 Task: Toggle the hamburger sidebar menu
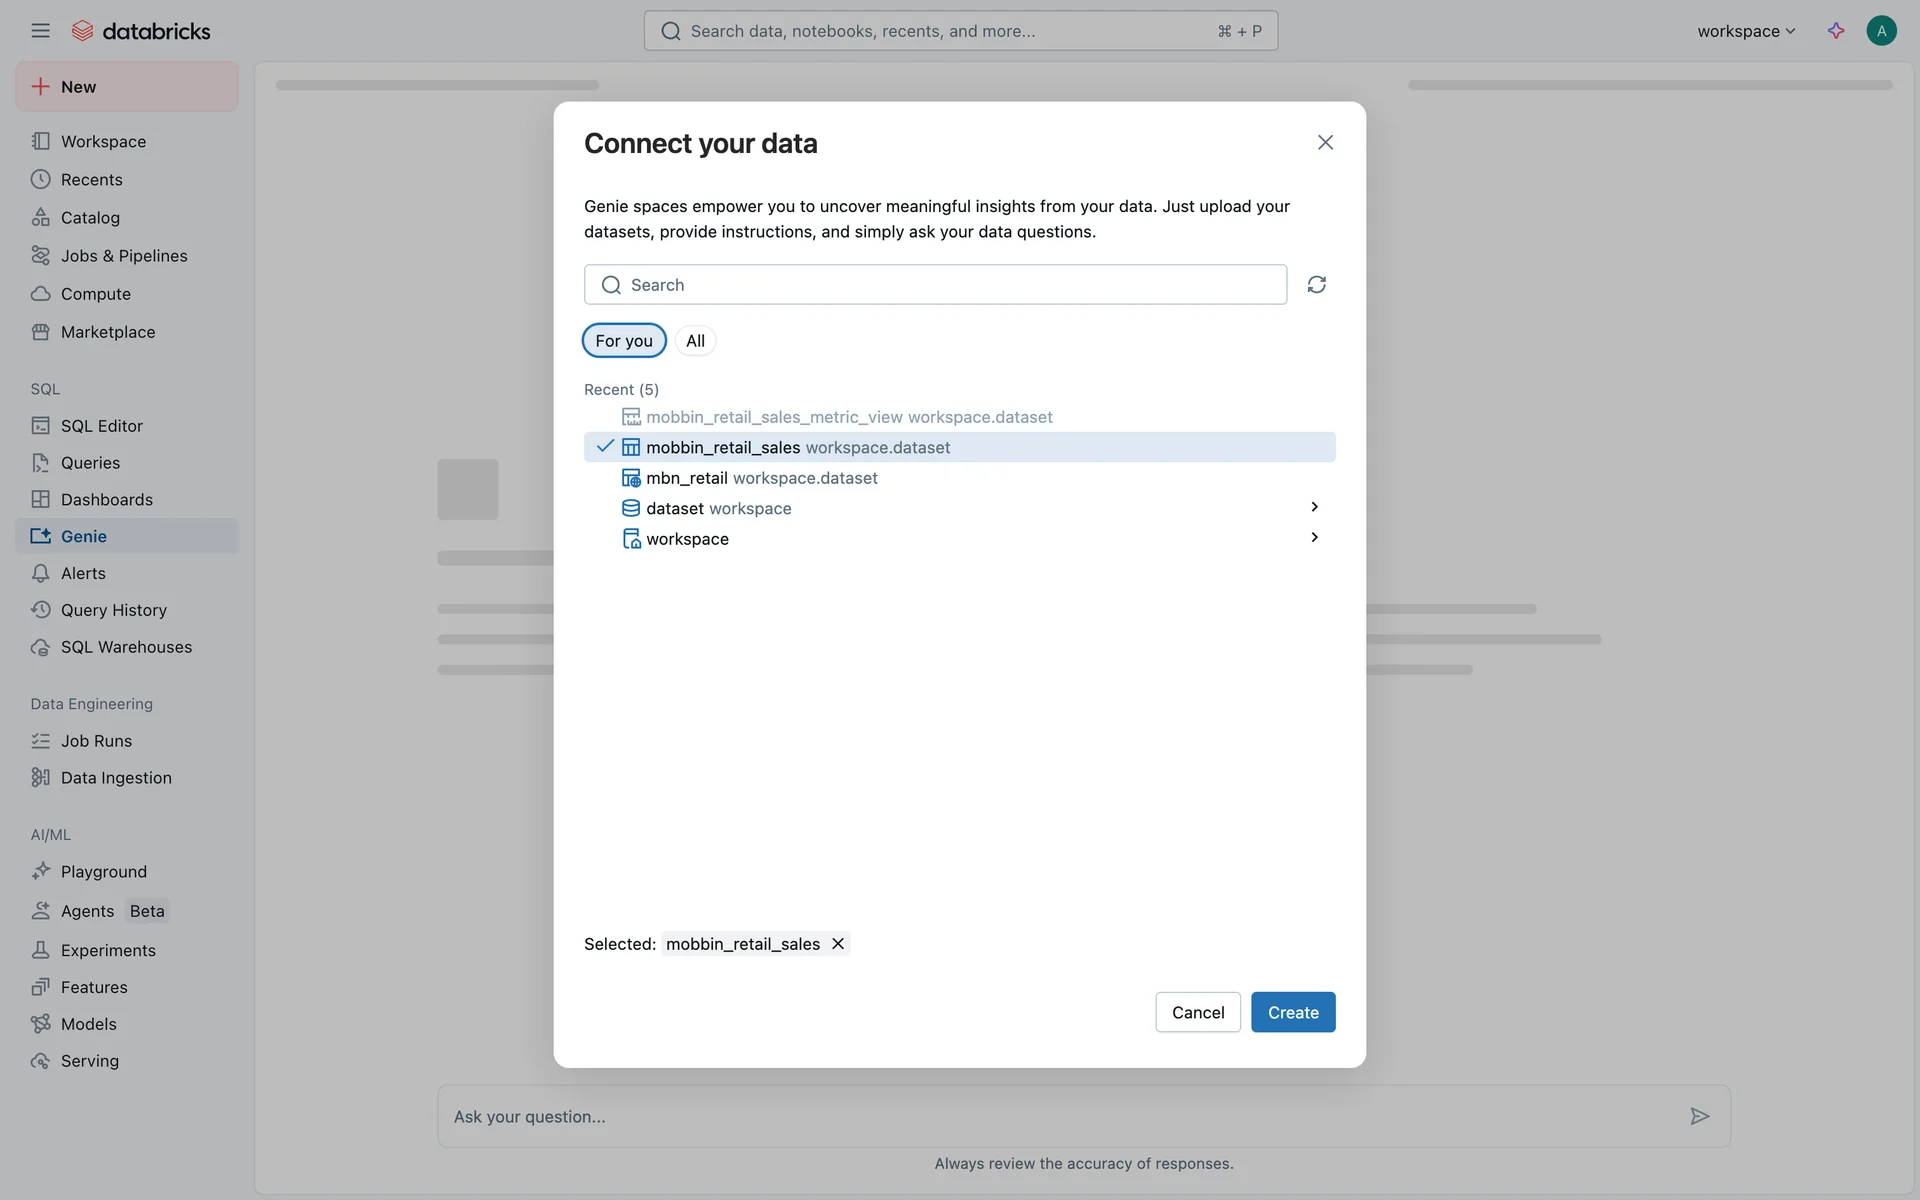[x=40, y=31]
